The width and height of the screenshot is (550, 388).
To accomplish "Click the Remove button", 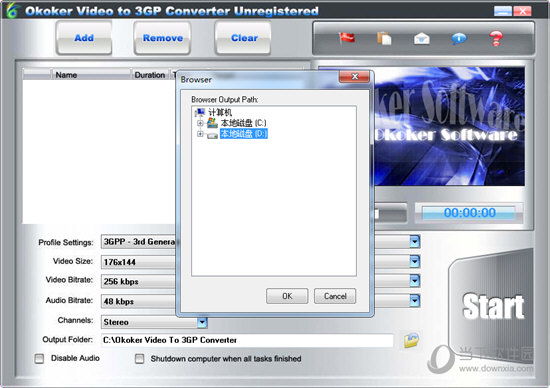I will click(162, 38).
